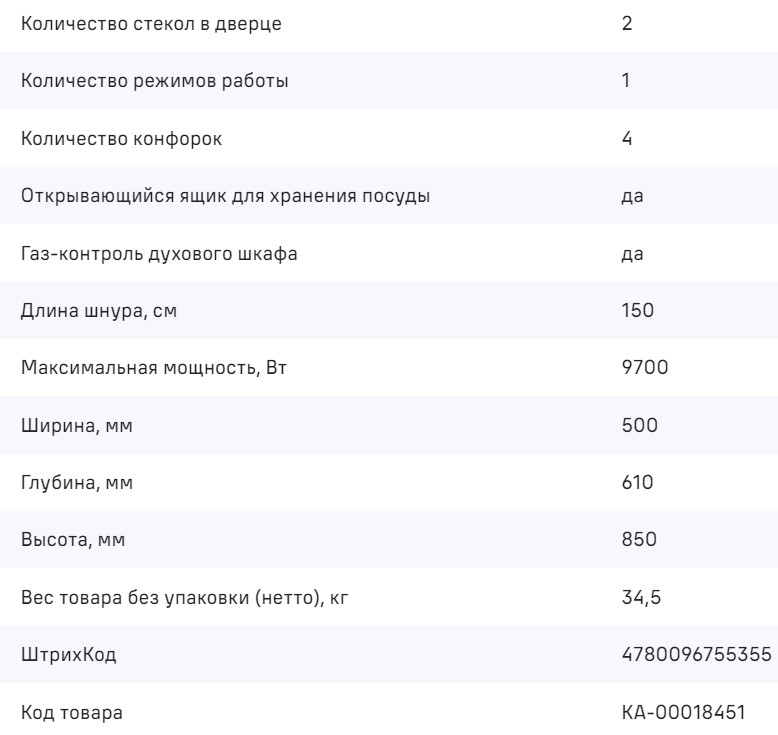The width and height of the screenshot is (778, 735).
Task: Select the depth value 610
Action: click(637, 484)
